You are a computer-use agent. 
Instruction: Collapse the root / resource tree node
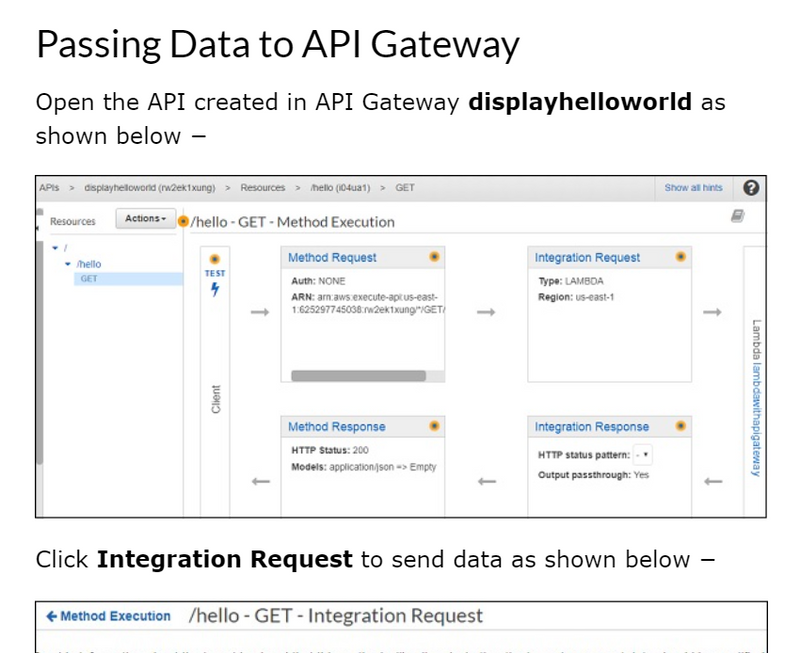55,247
